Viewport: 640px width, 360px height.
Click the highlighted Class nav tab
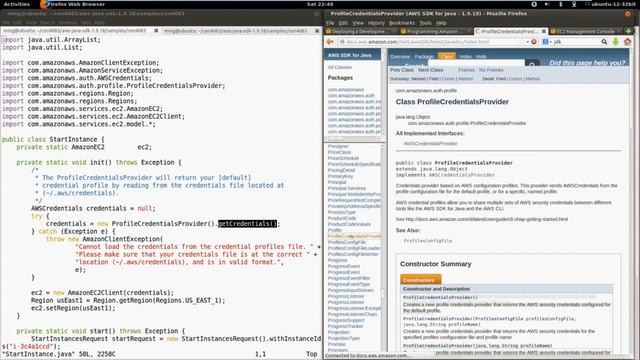tap(447, 56)
